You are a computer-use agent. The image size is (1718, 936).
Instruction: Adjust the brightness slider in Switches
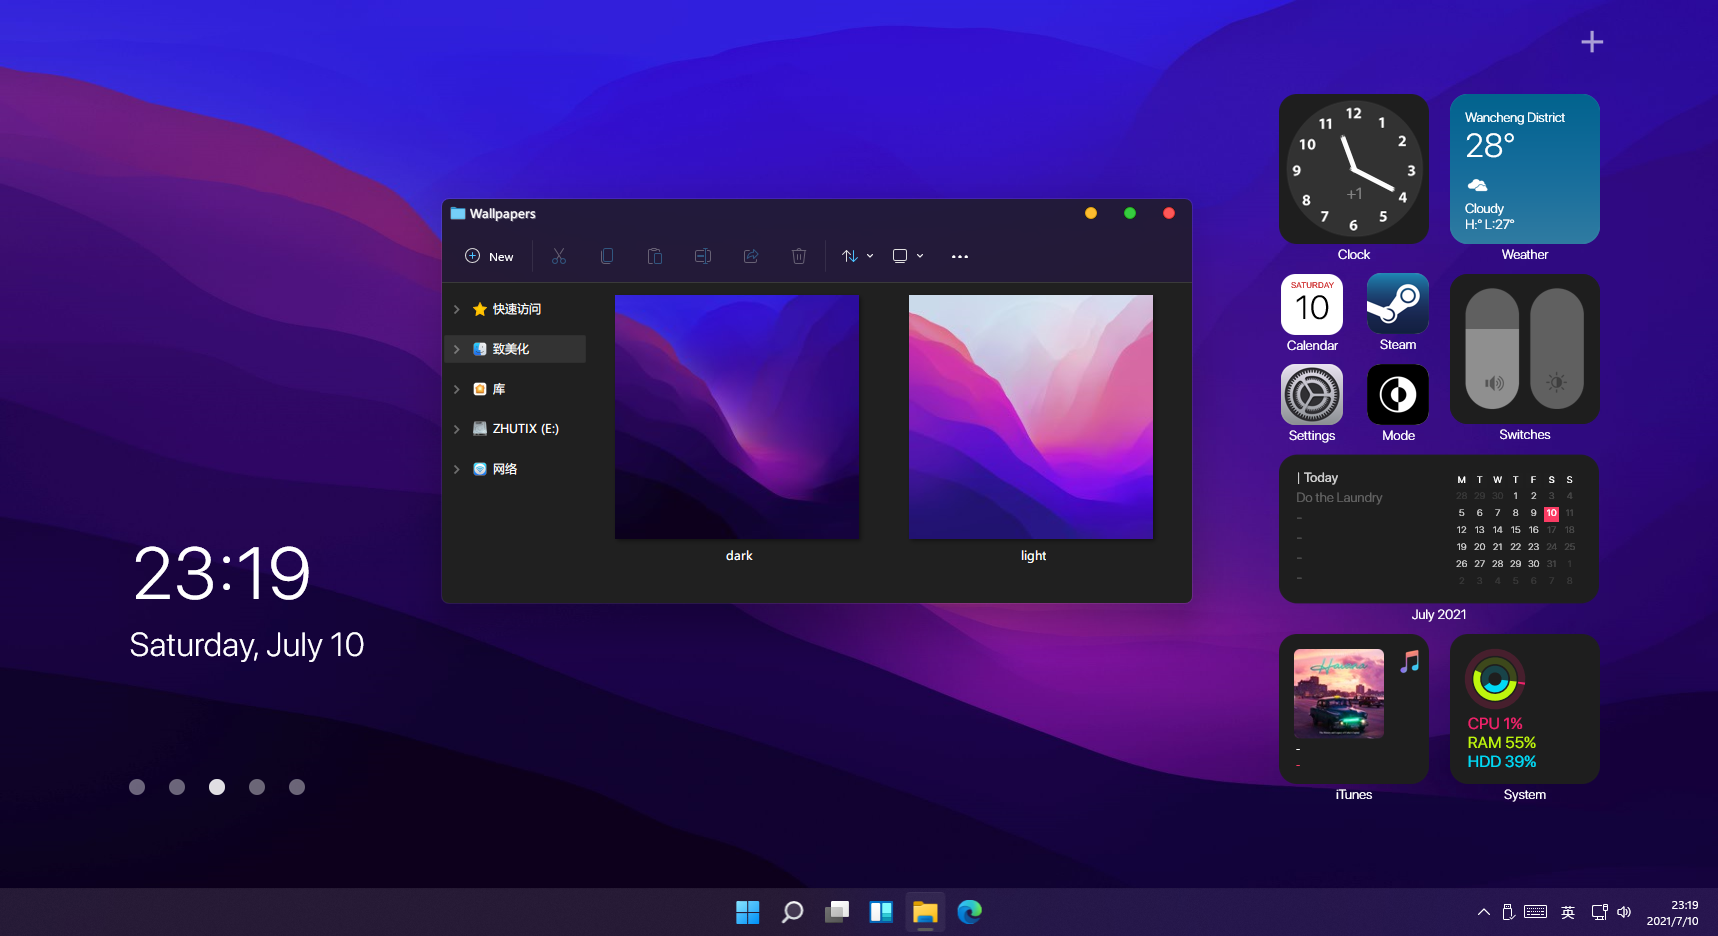click(1557, 349)
